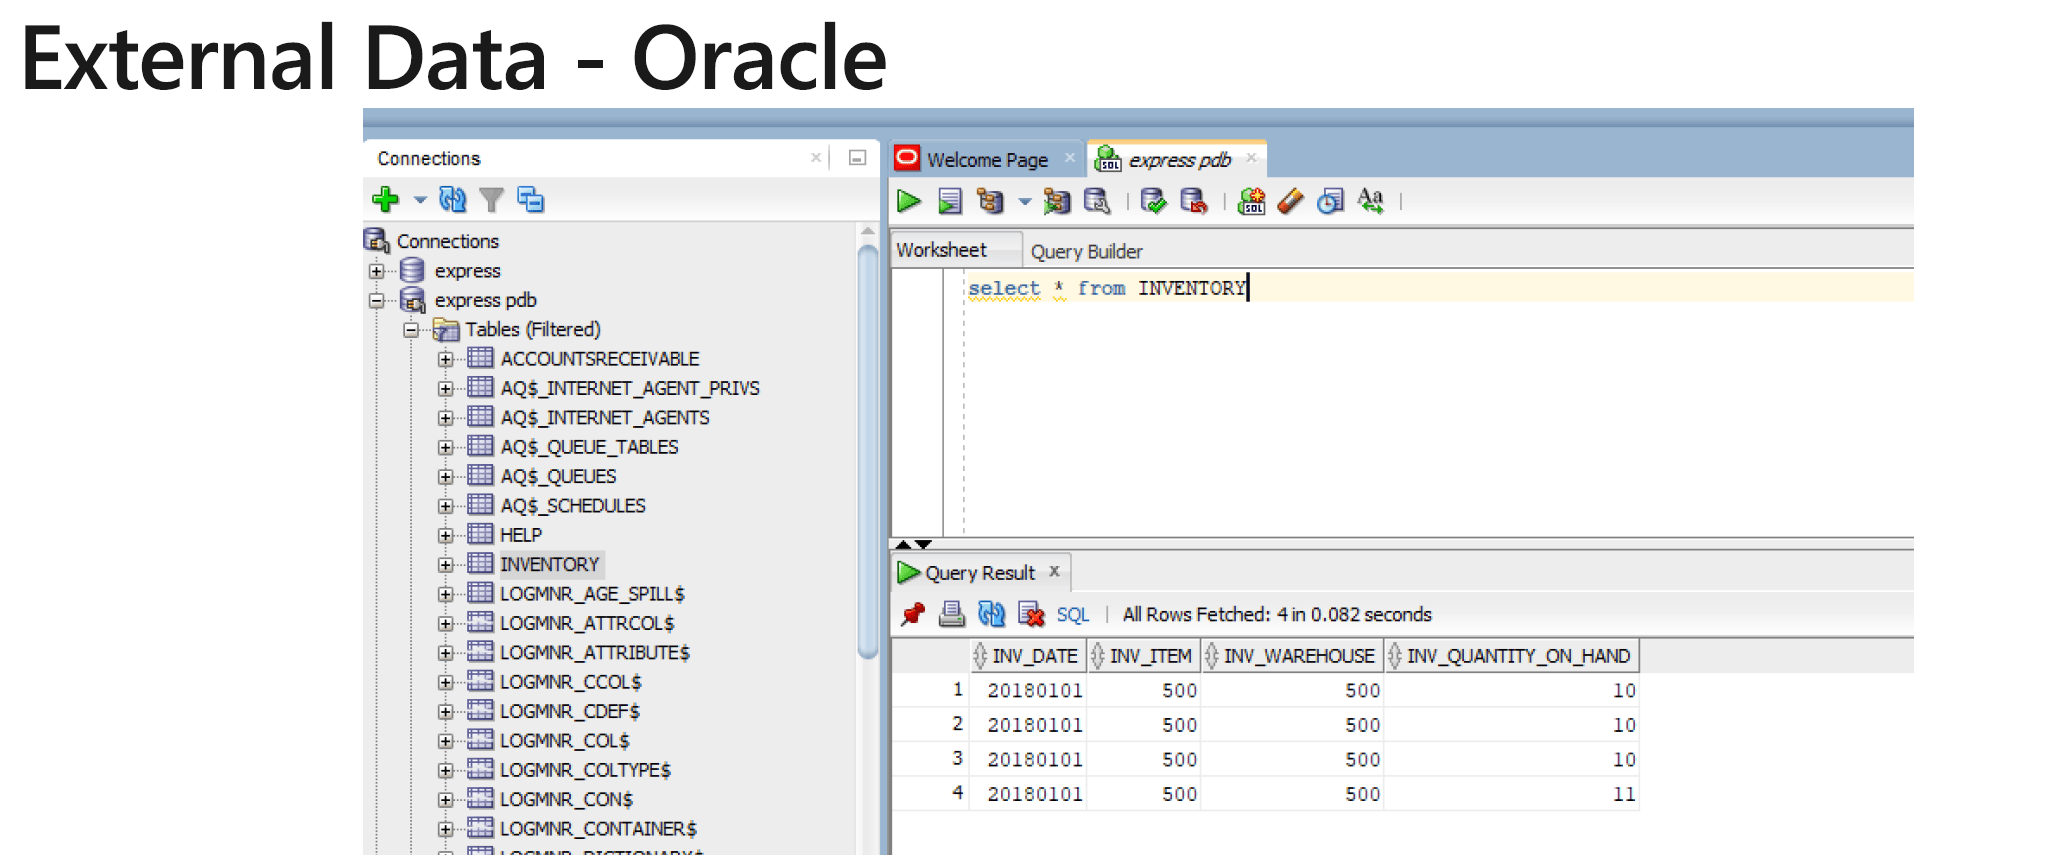Click the SQL link in Query Result toolbar
Screen dimensions: 2048x855
[x=1072, y=615]
